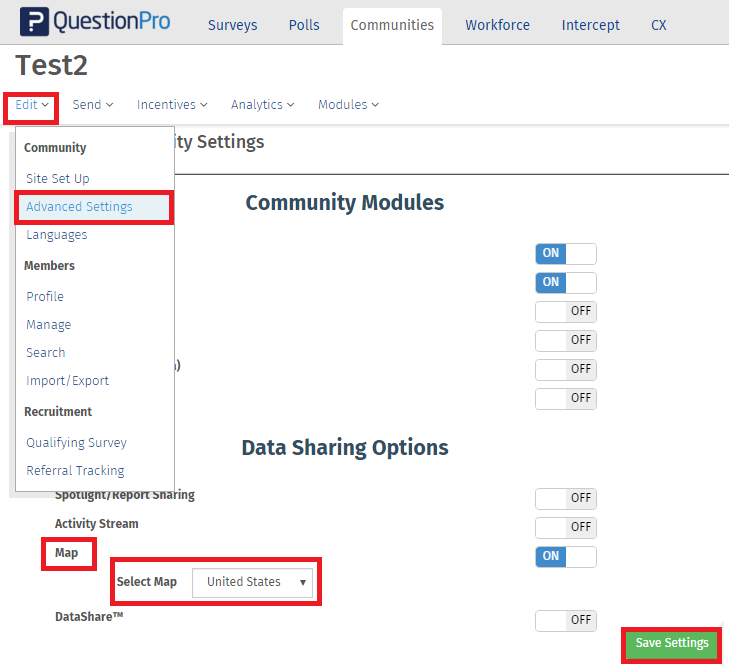Open the Surveys tab

pyautogui.click(x=232, y=25)
